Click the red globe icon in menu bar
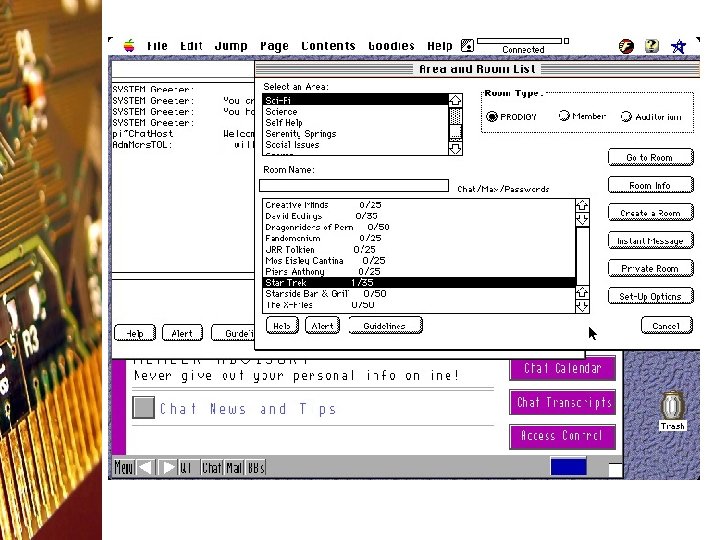720x540 pixels. click(x=626, y=46)
